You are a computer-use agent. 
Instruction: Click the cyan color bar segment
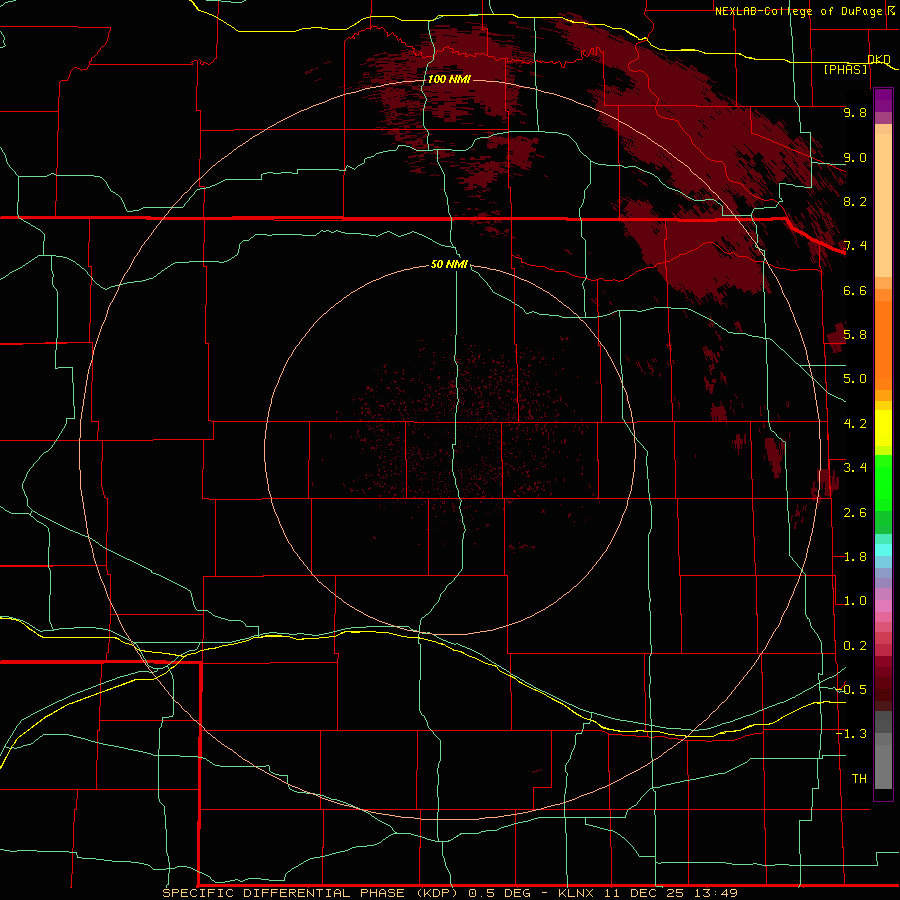(x=883, y=549)
